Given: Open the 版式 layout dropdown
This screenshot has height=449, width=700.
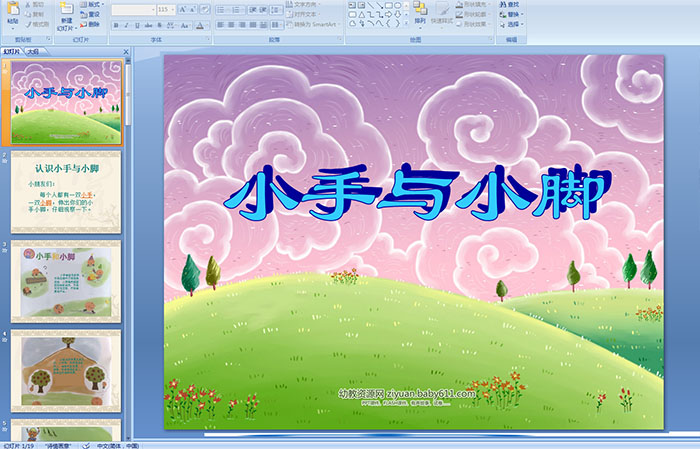Looking at the screenshot, I should (92, 4).
